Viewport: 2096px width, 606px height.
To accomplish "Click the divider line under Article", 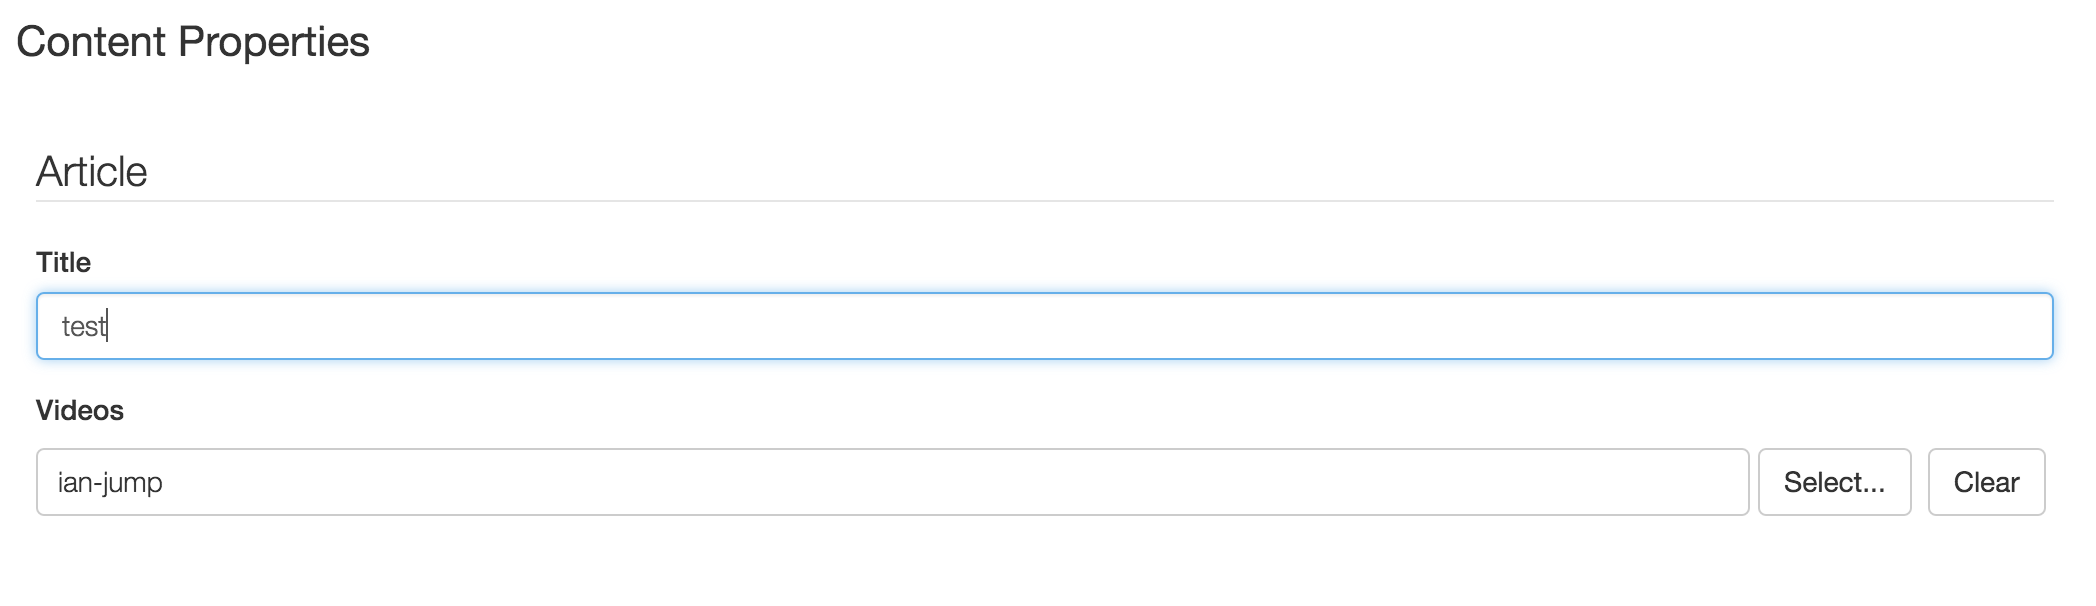I will [1044, 201].
